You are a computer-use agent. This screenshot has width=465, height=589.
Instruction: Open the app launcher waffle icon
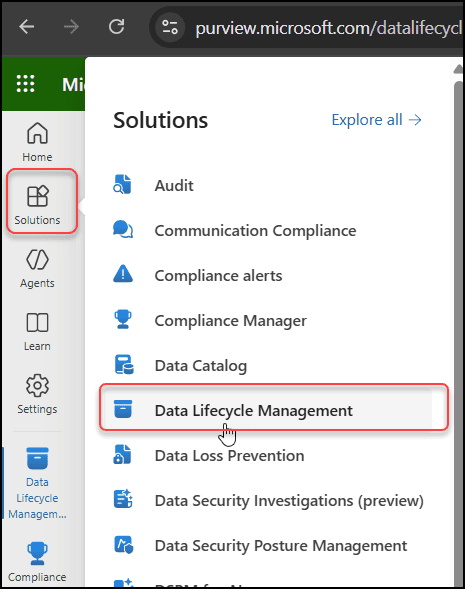(26, 83)
